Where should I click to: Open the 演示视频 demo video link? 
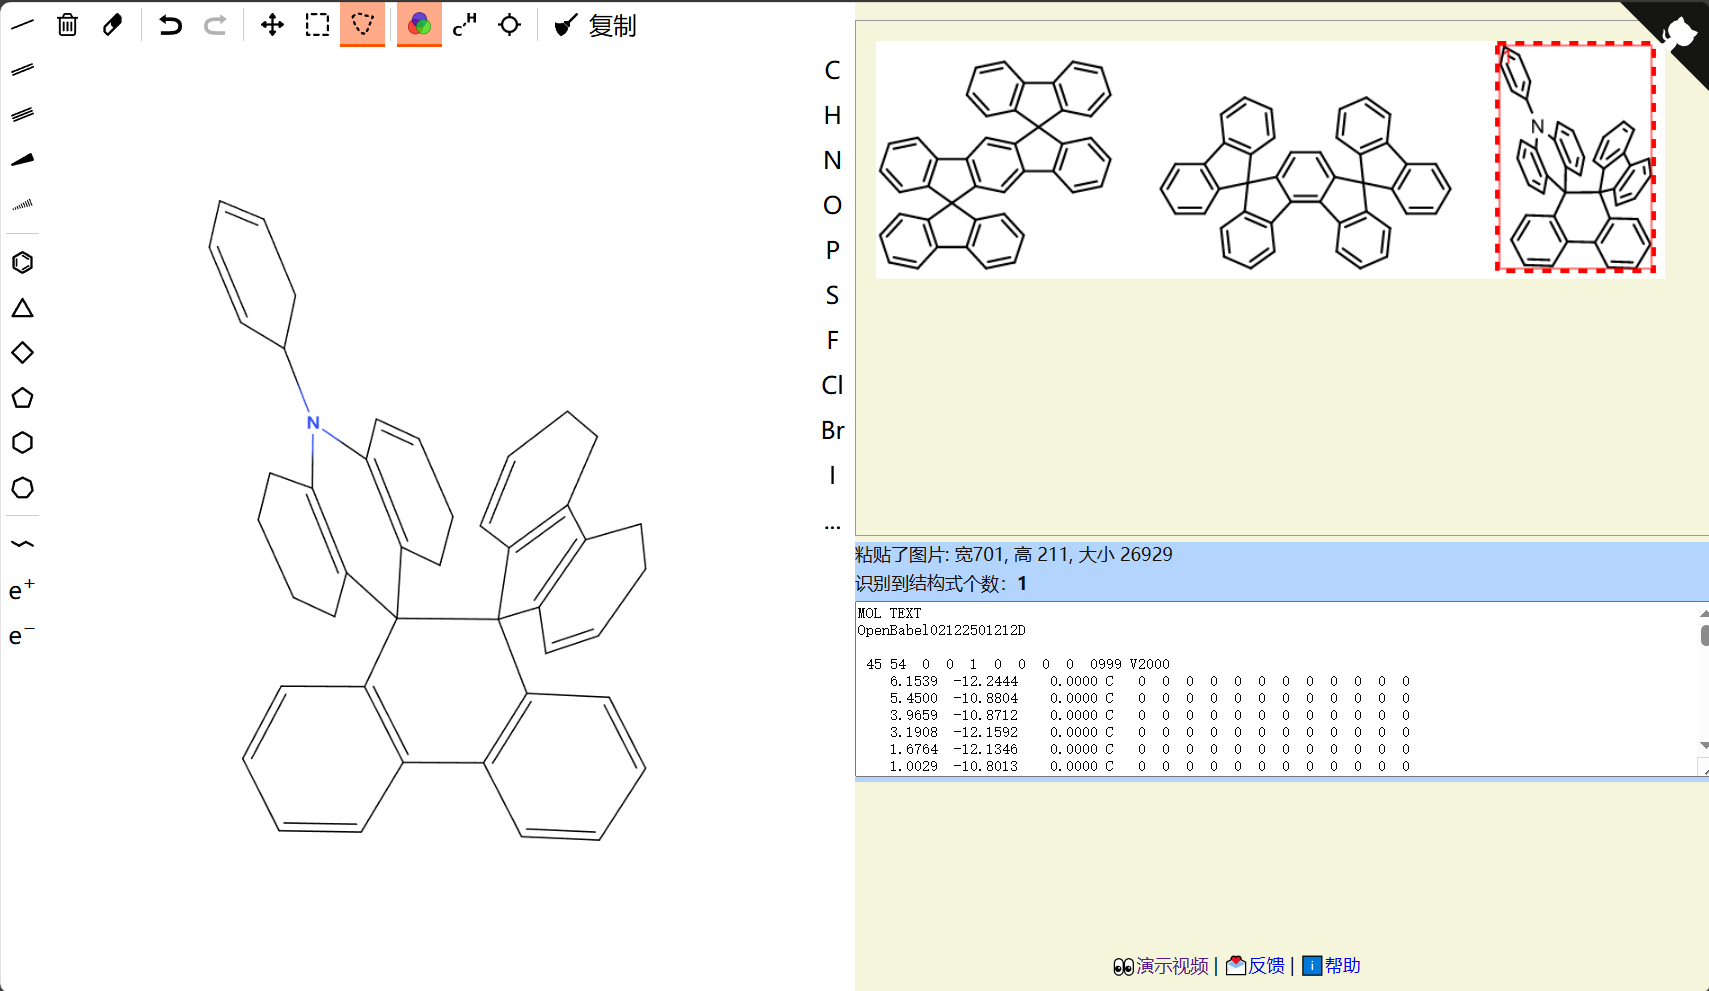[1161, 966]
